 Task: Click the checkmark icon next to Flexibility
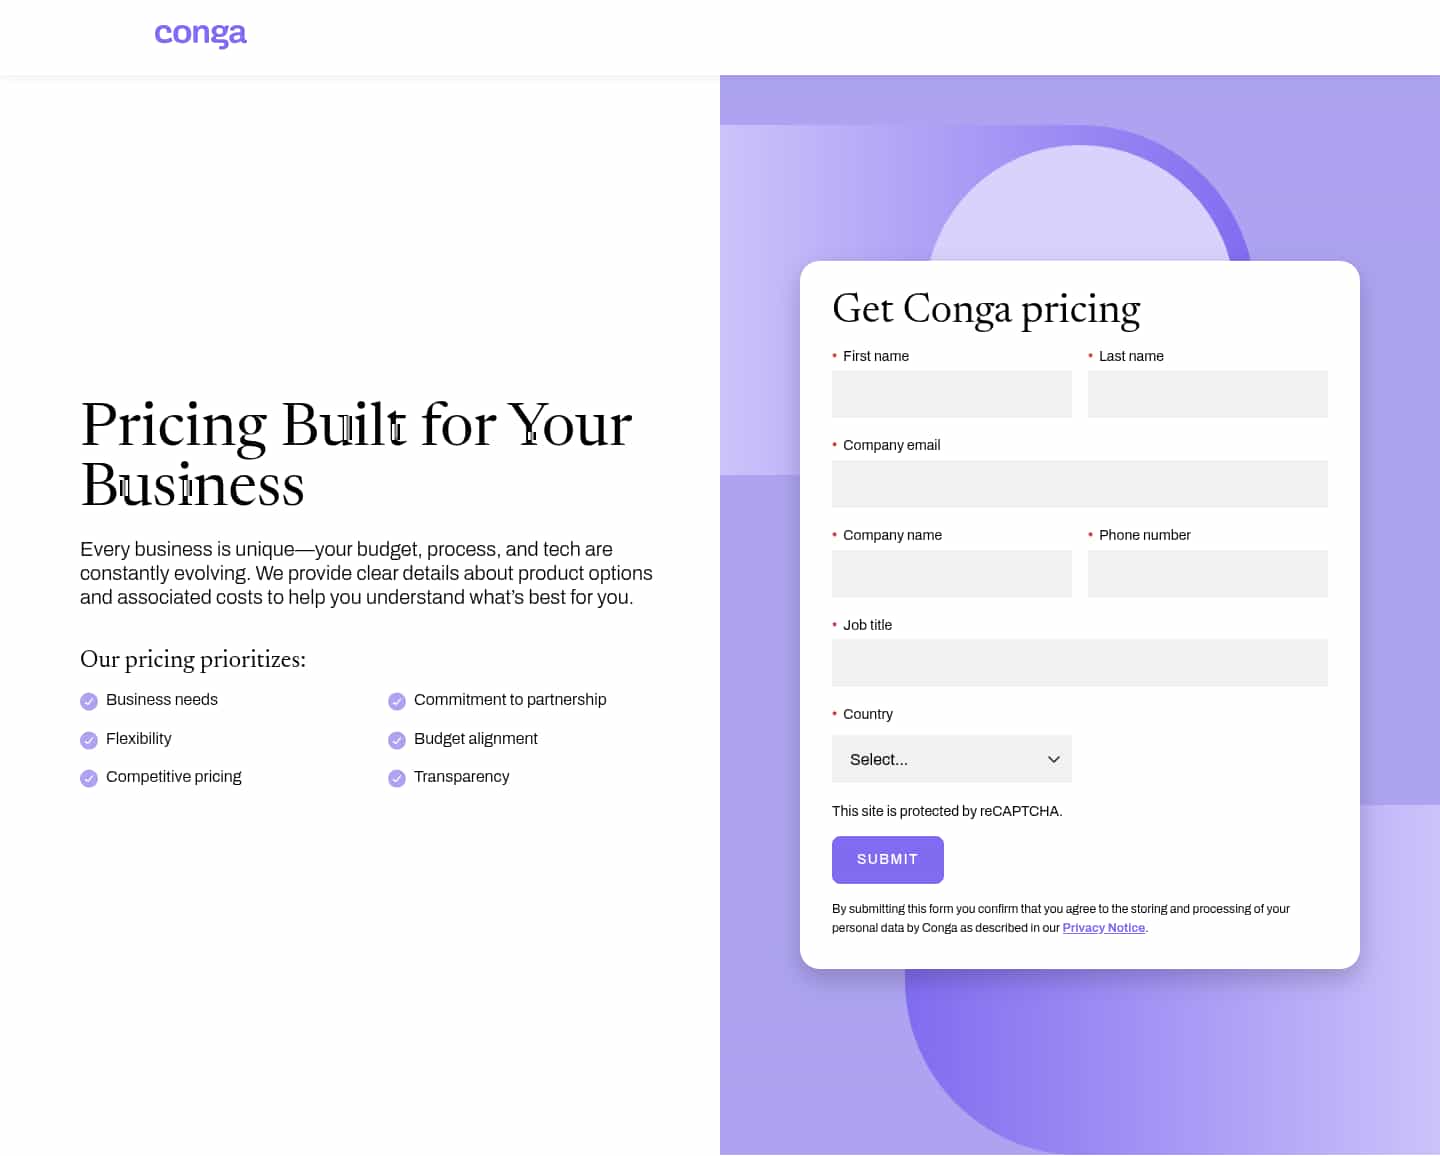[x=88, y=740]
